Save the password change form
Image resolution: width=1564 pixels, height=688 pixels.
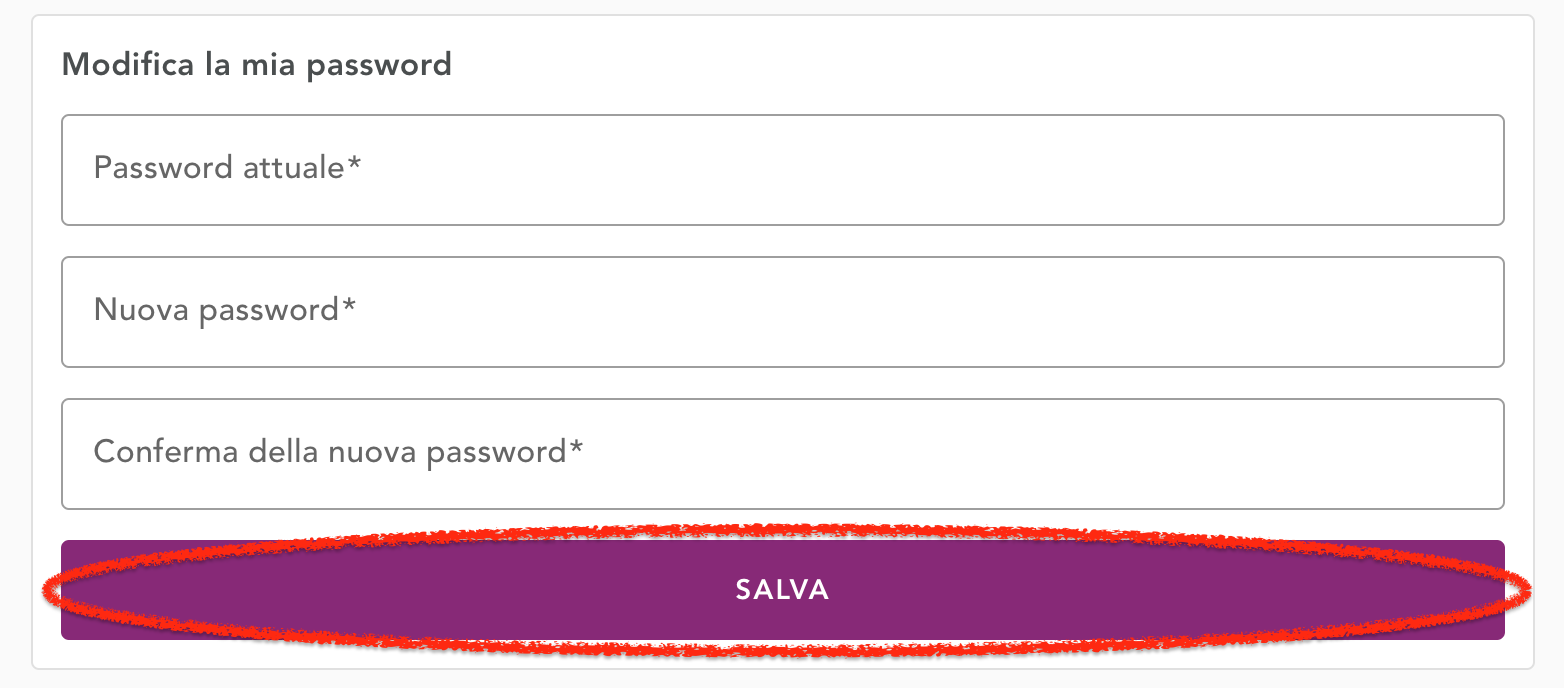[x=782, y=590]
